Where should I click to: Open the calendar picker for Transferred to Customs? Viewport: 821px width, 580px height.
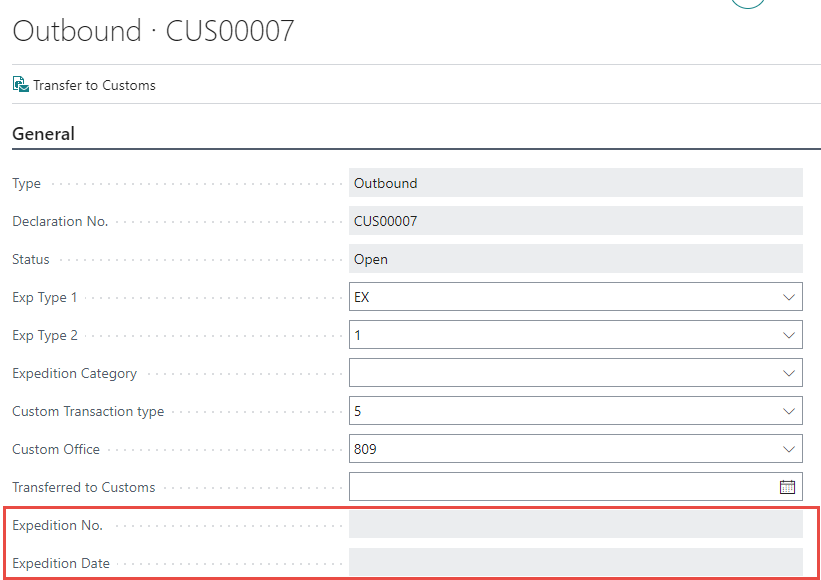coord(787,487)
